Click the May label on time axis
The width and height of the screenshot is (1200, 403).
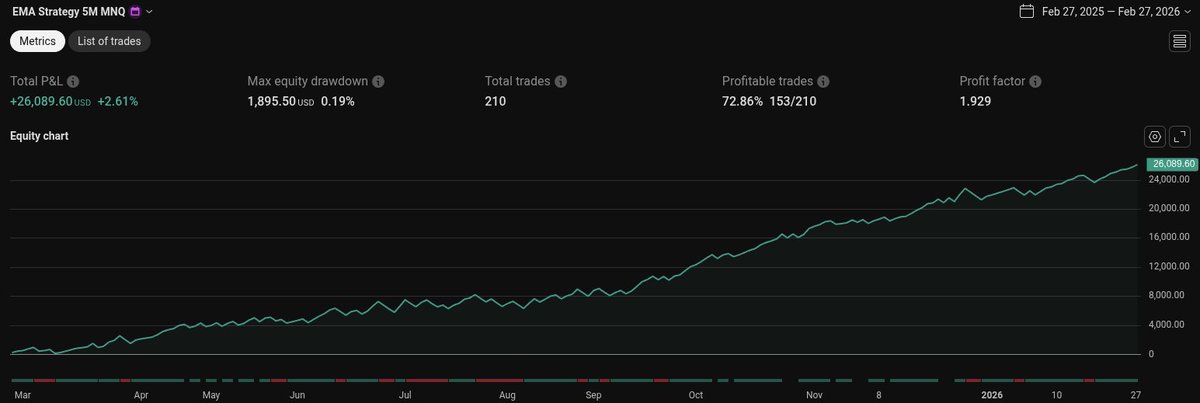[211, 395]
